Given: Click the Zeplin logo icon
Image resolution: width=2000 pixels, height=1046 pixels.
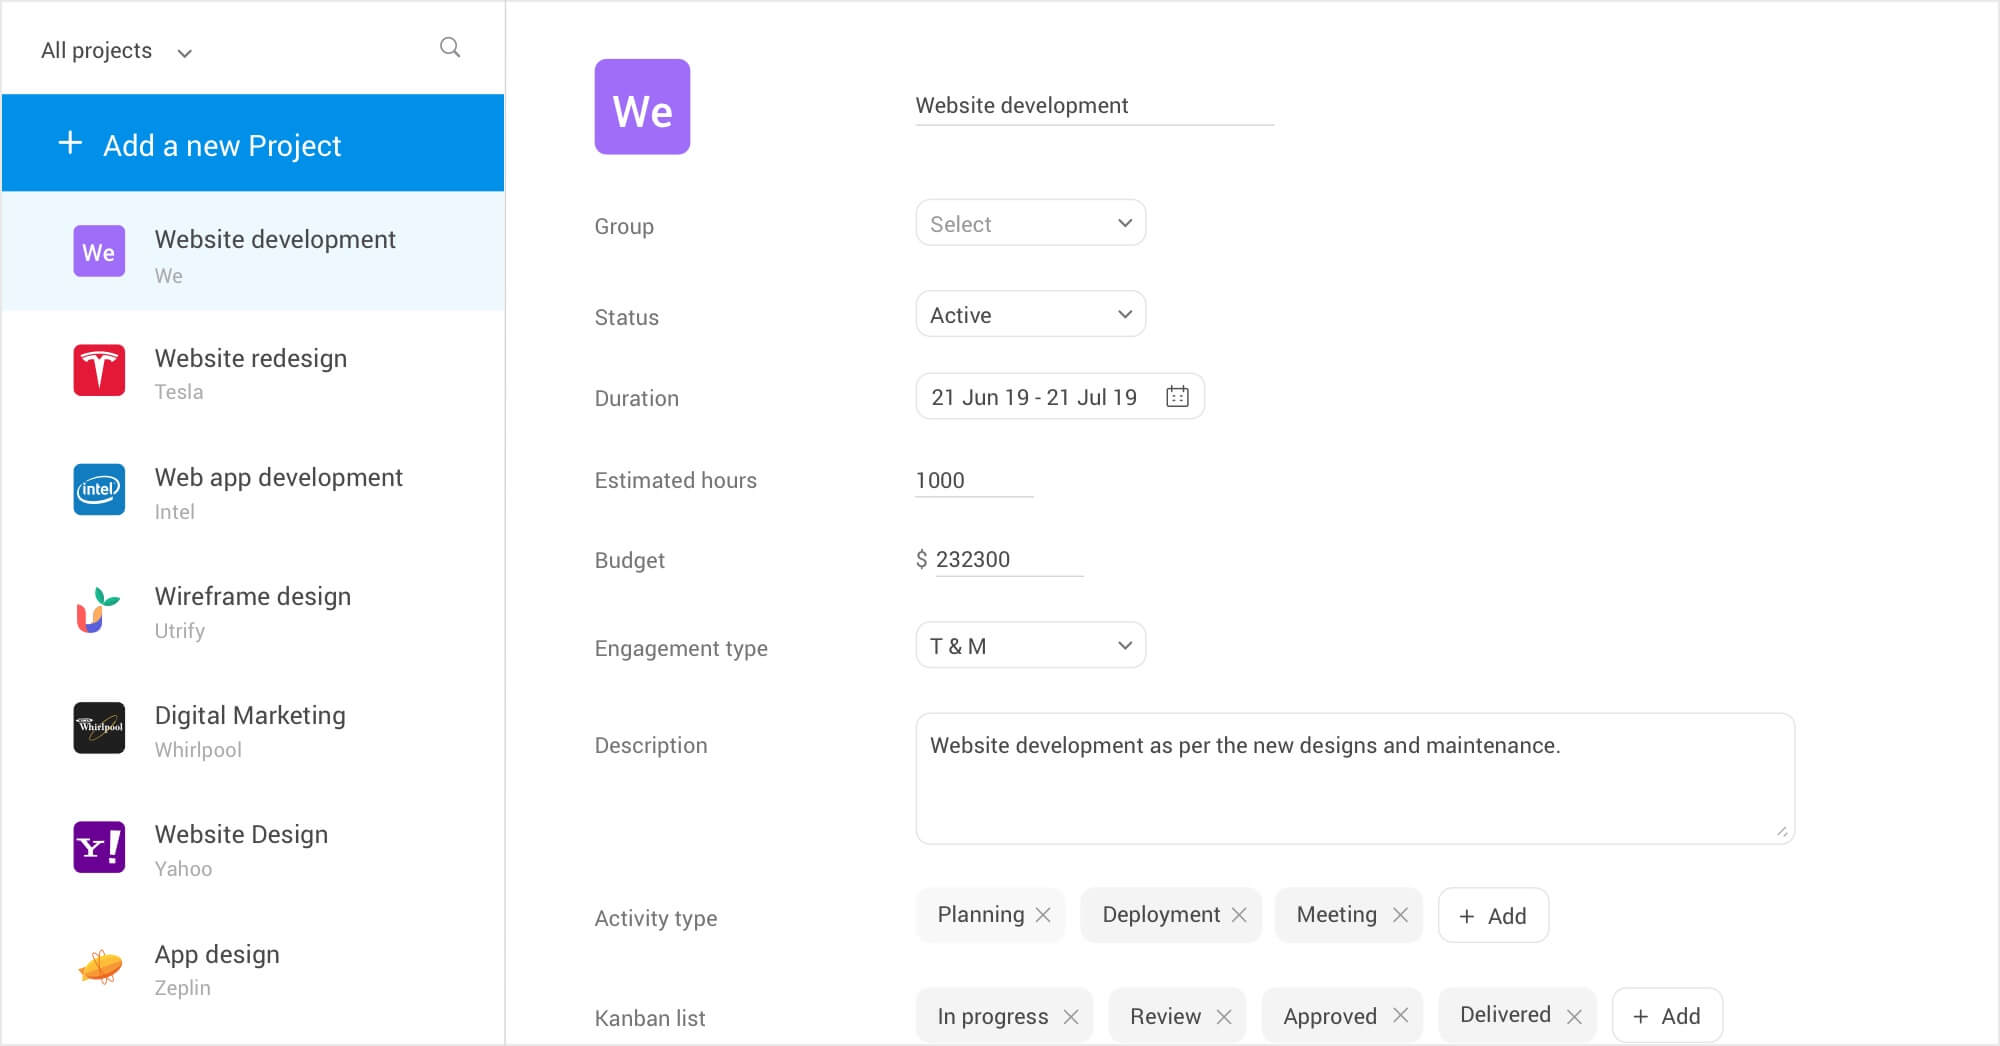Looking at the screenshot, I should 99,966.
